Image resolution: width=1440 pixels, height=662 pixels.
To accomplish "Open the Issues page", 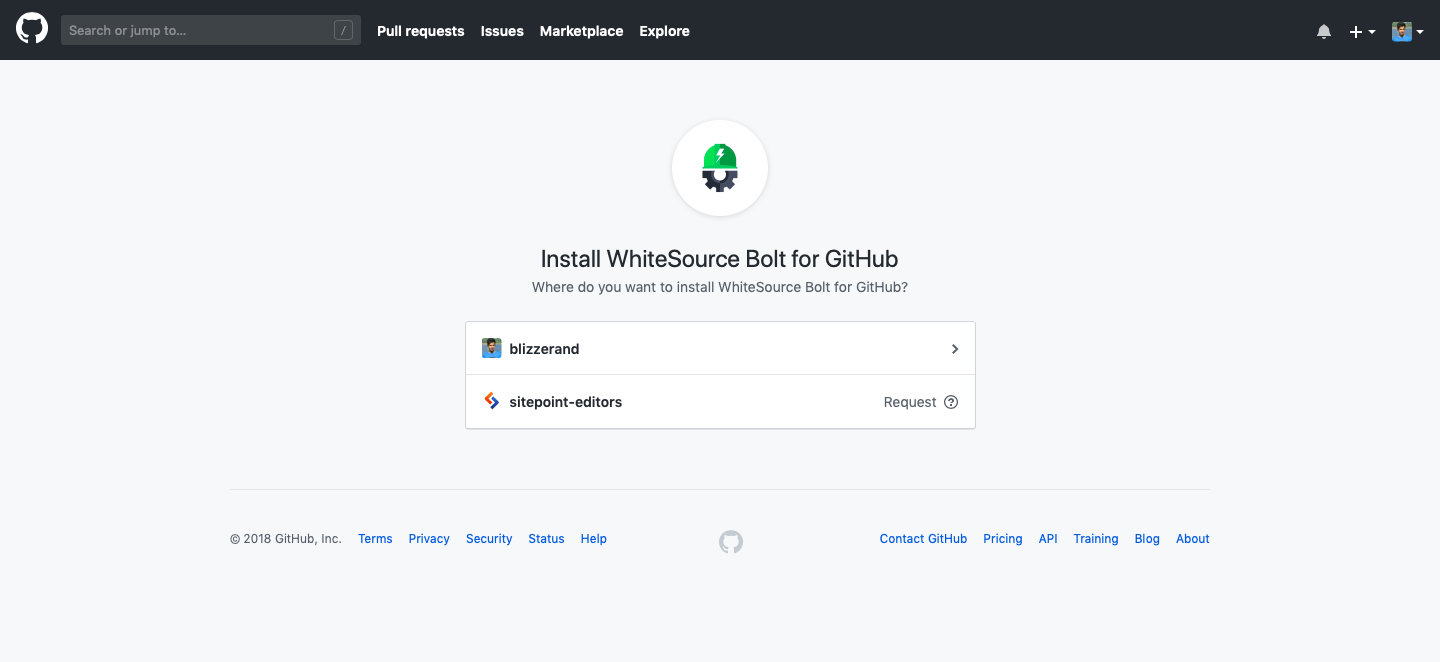I will [x=502, y=31].
